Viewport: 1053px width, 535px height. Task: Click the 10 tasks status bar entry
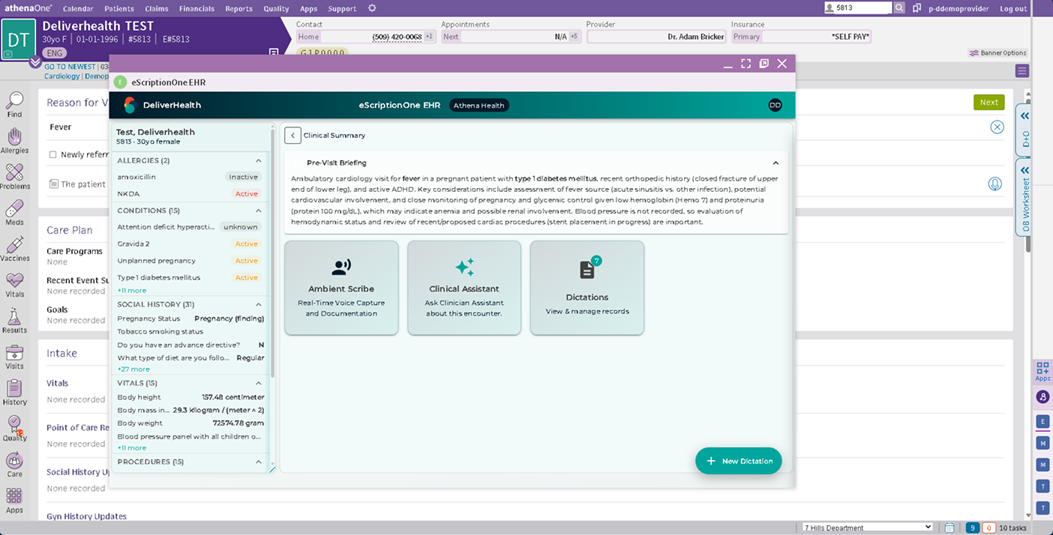[x=1013, y=528]
